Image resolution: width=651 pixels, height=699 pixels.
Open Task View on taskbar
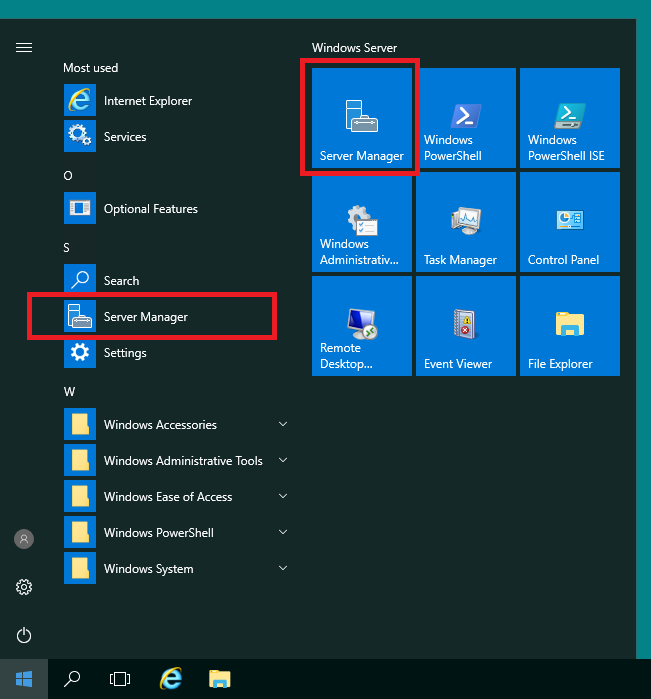pos(120,679)
